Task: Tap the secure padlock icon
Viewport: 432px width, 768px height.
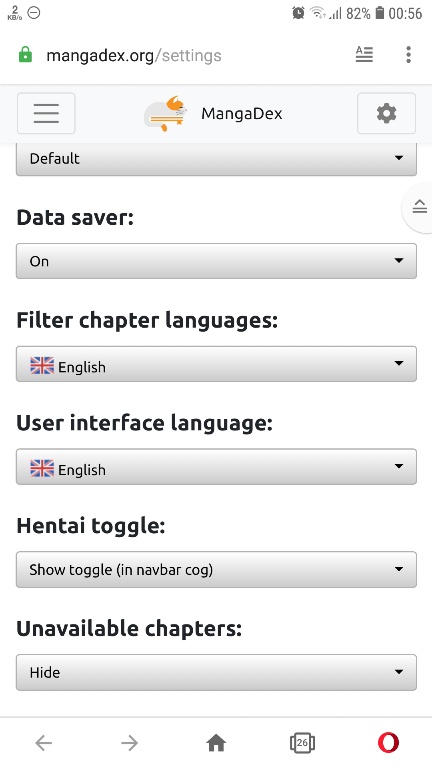Action: (x=25, y=55)
